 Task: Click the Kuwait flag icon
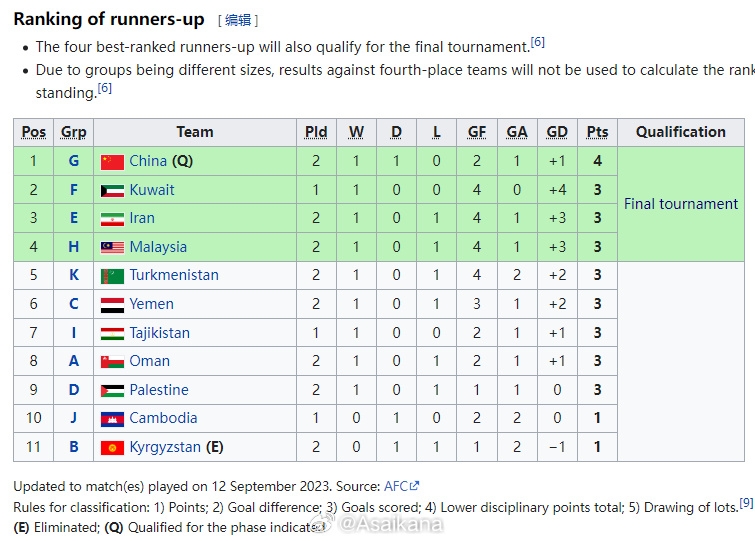coord(112,191)
